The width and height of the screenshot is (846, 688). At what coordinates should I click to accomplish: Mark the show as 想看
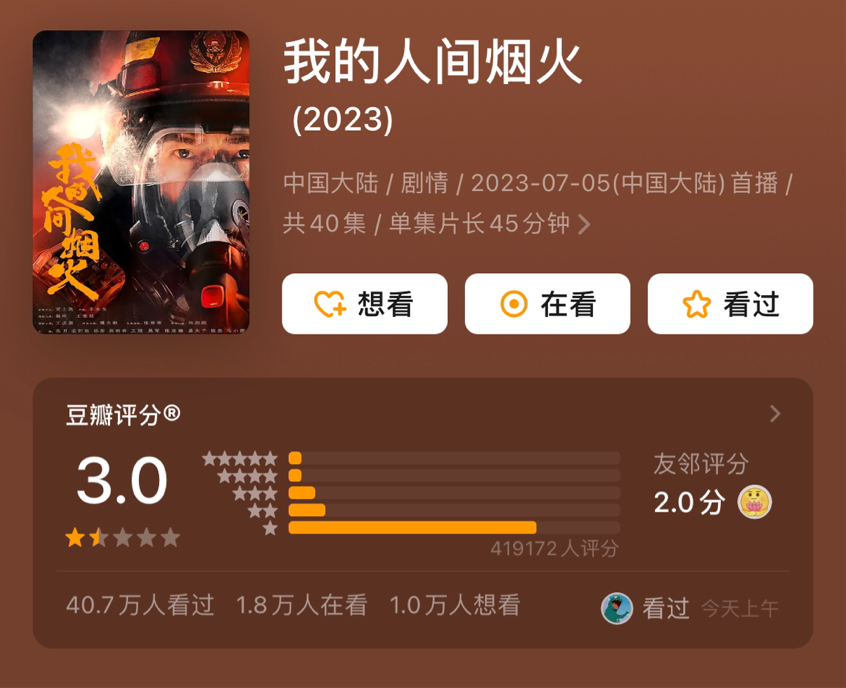coord(365,304)
